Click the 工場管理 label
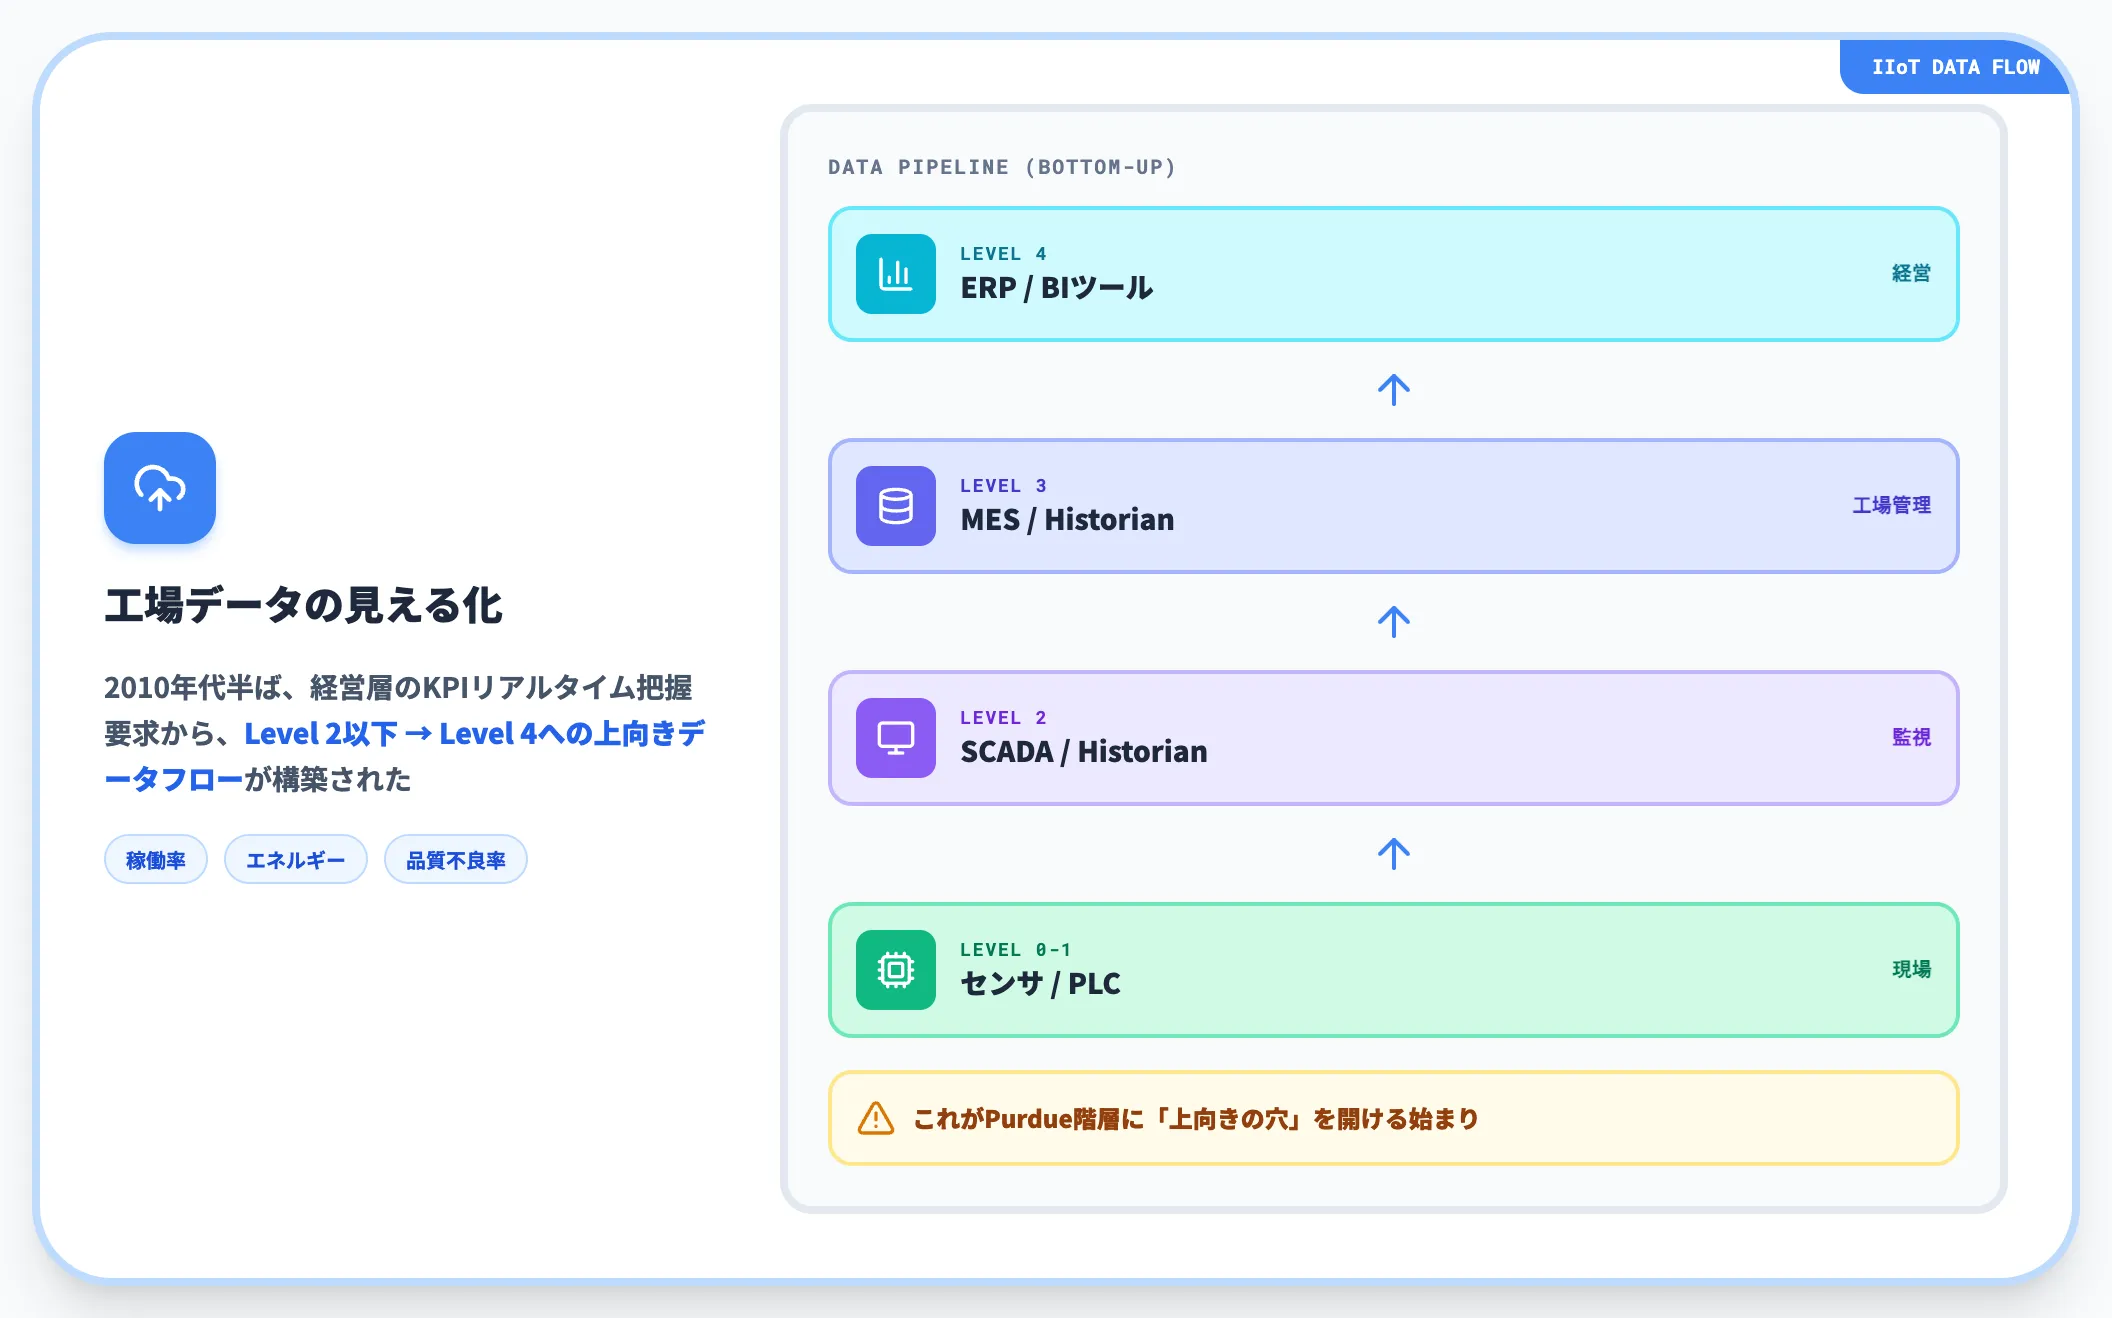This screenshot has height=1318, width=2112. click(x=1891, y=505)
